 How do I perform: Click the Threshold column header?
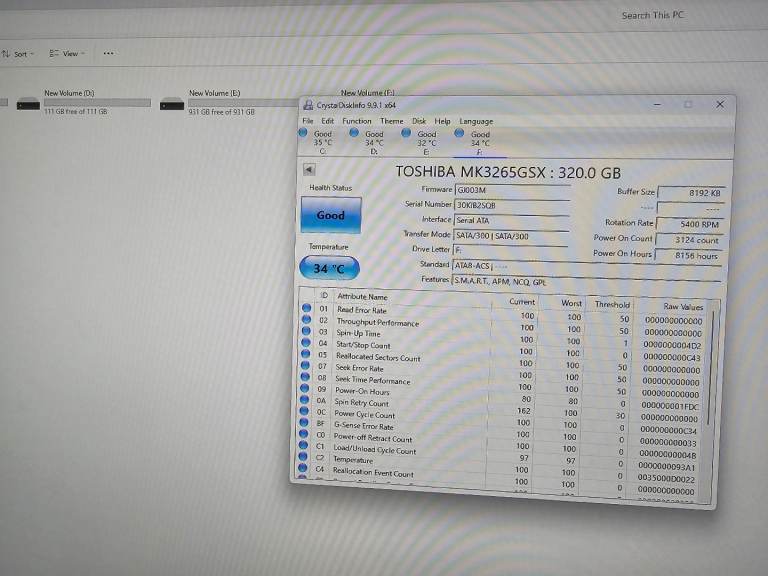tap(612, 305)
